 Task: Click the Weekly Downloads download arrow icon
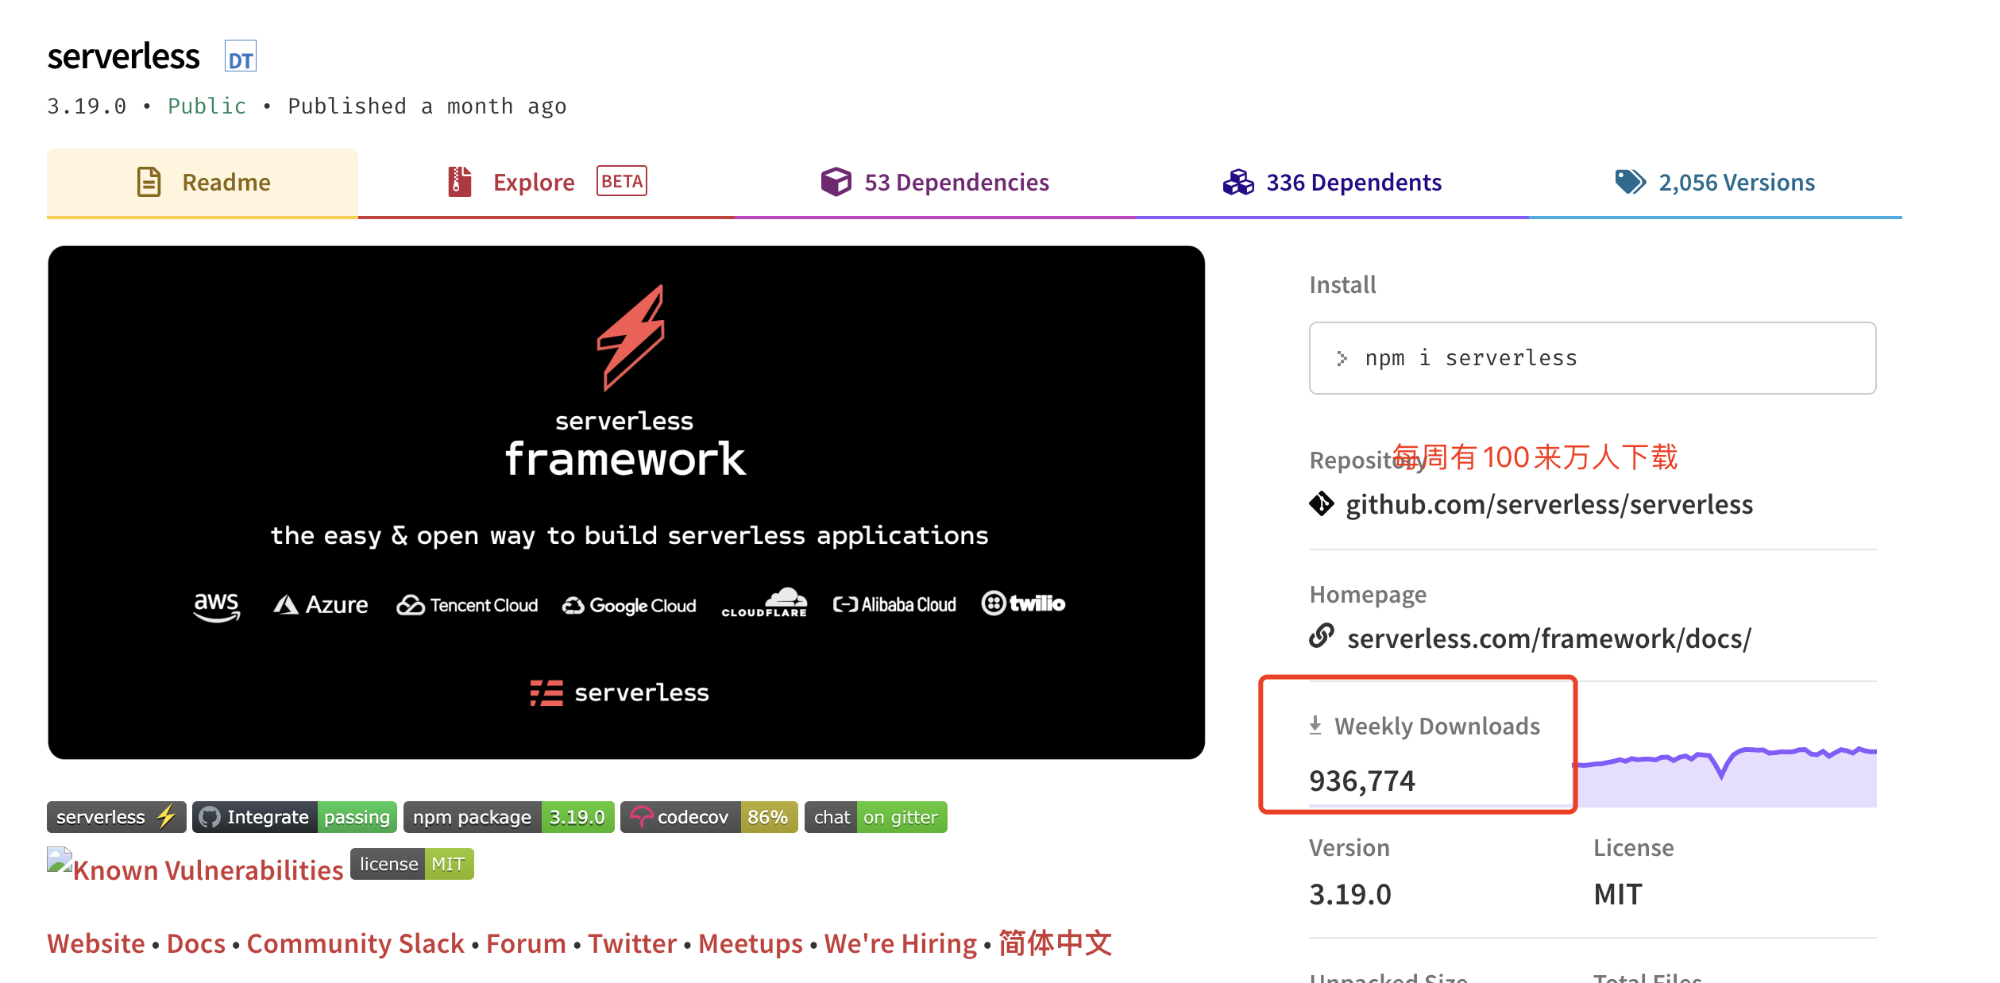[1315, 726]
